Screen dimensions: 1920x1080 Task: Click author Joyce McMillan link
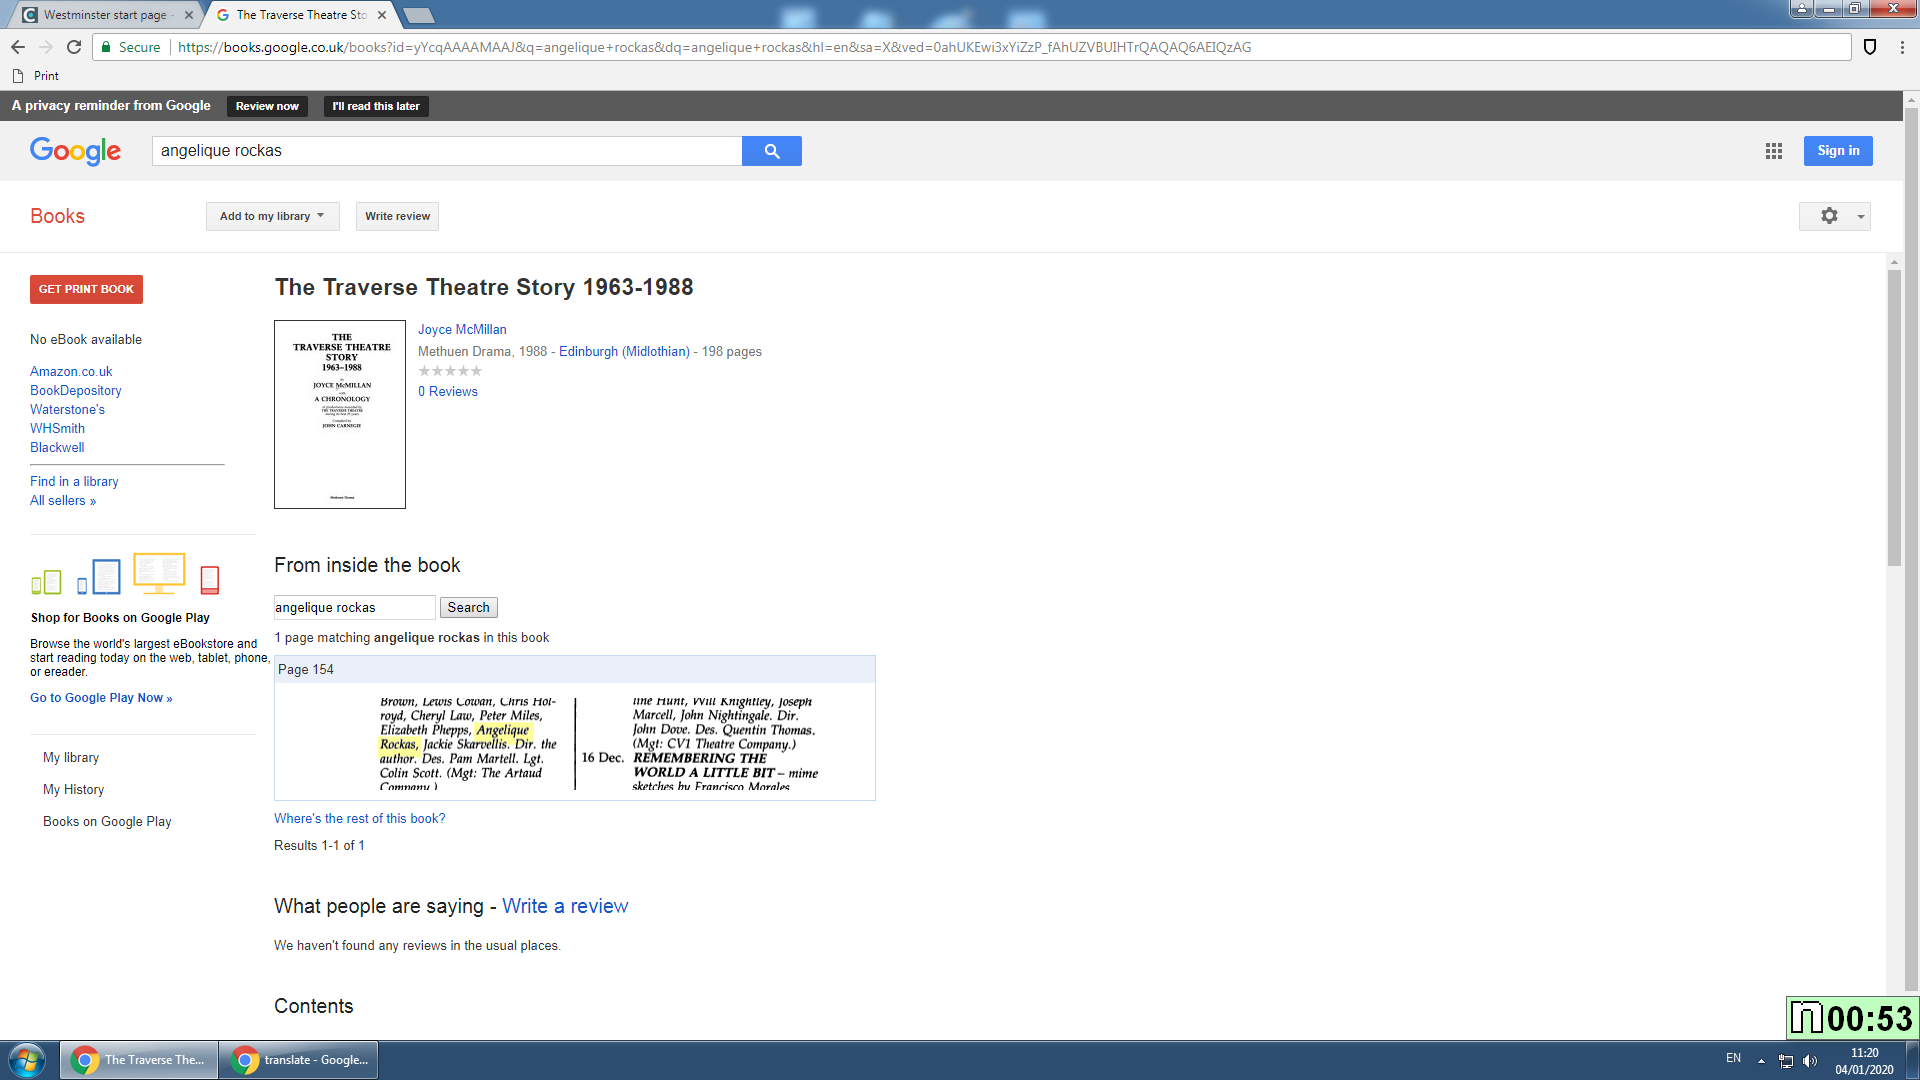[462, 330]
